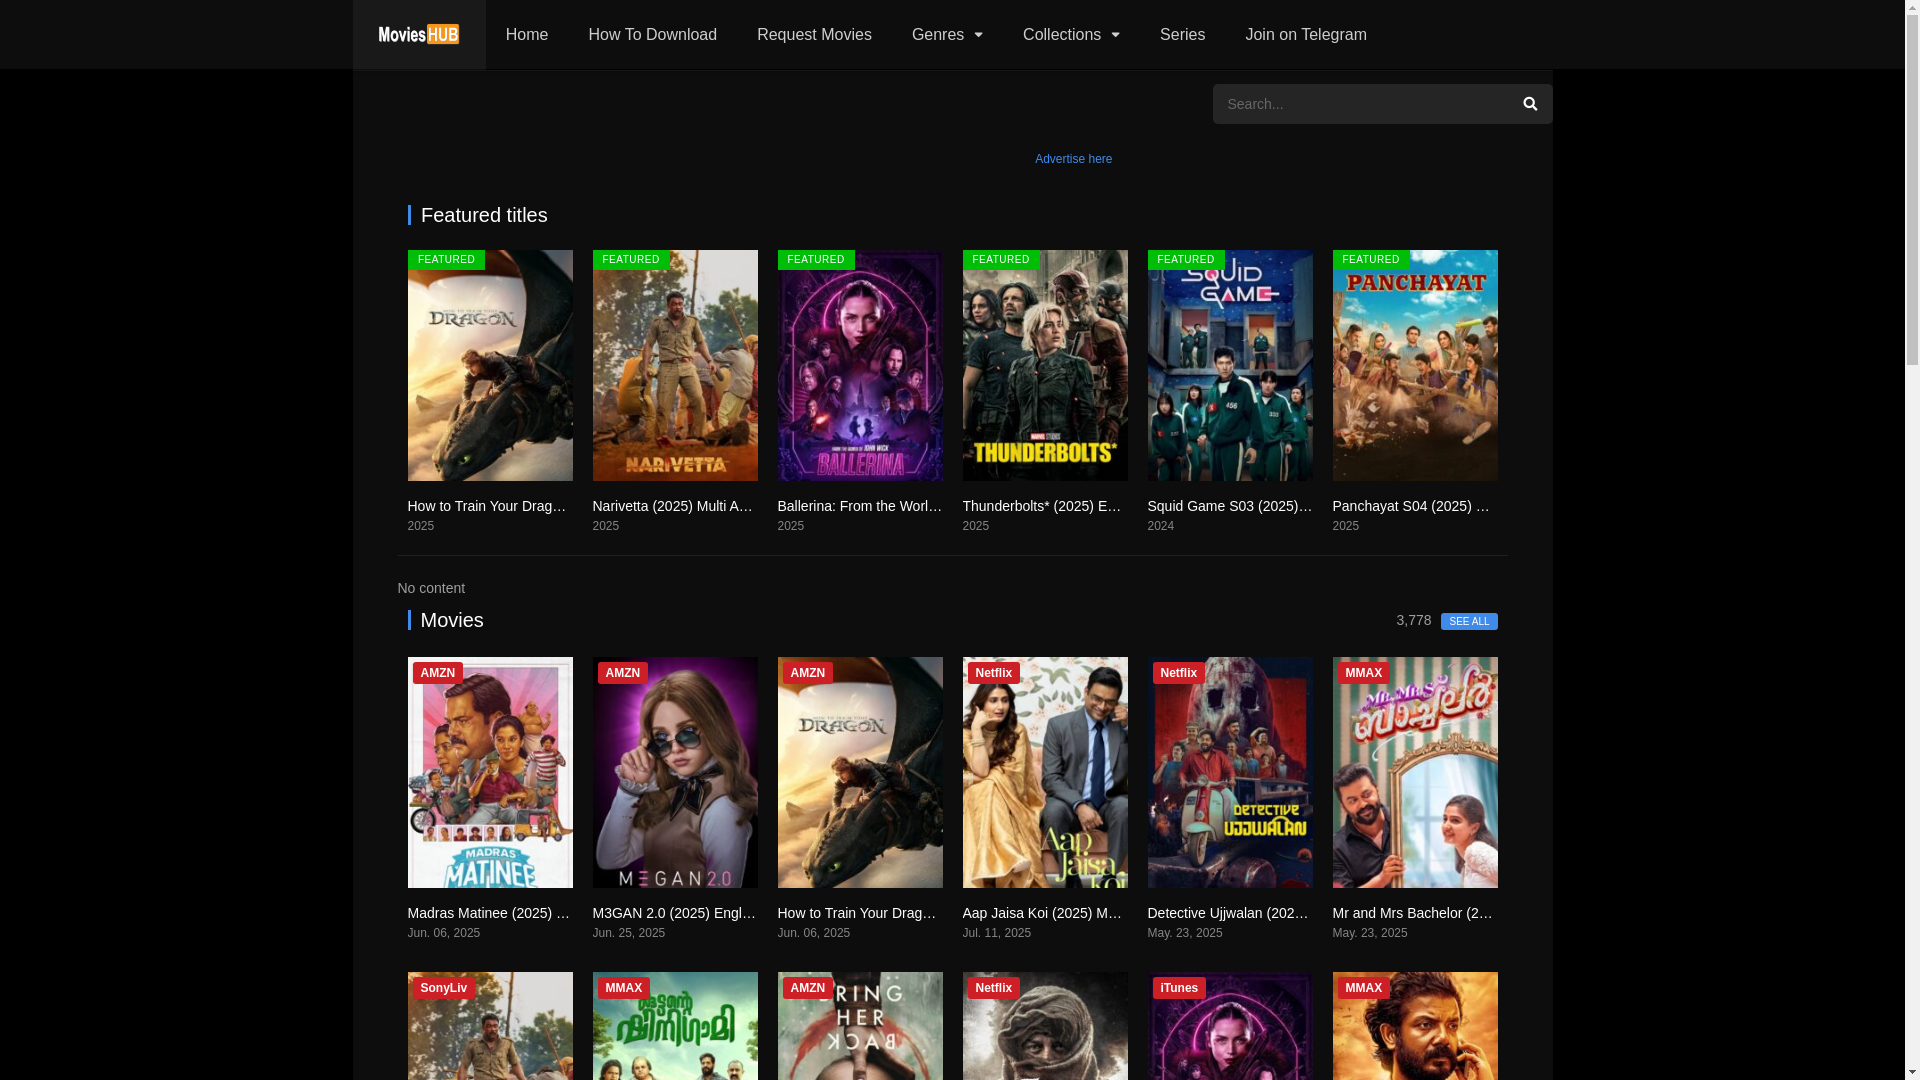Open the Series menu item
Viewport: 1920px width, 1080px height.
point(1182,35)
